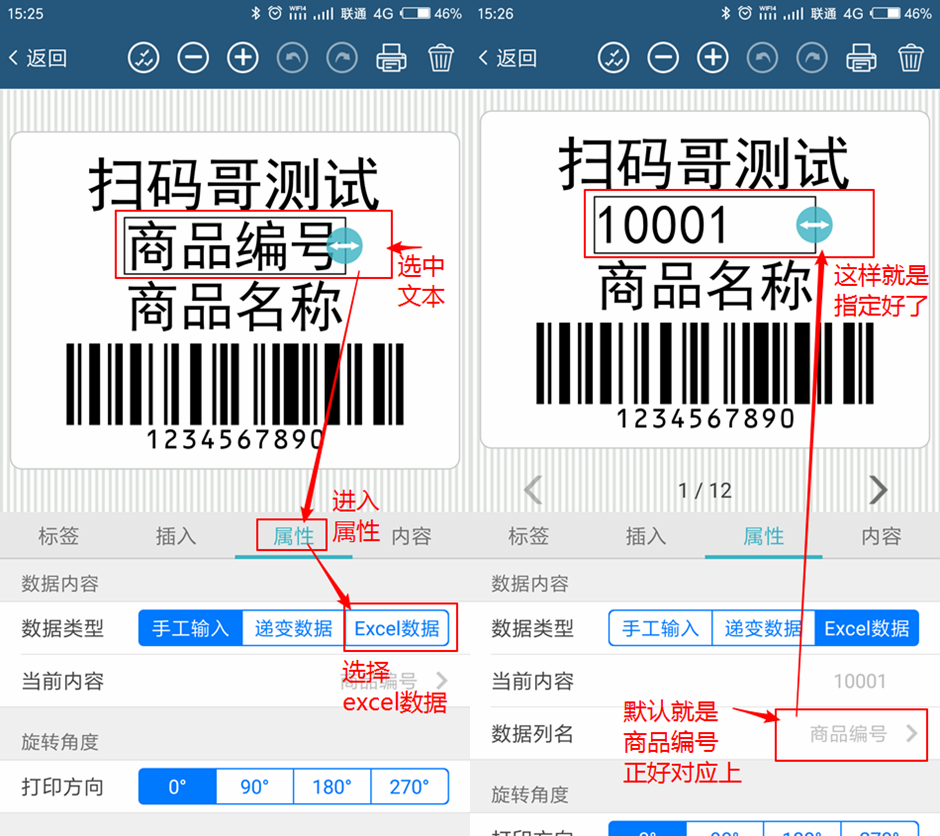Open 数据列名 商品编号 chevron in right screen
The height and width of the screenshot is (836, 940).
pos(912,734)
